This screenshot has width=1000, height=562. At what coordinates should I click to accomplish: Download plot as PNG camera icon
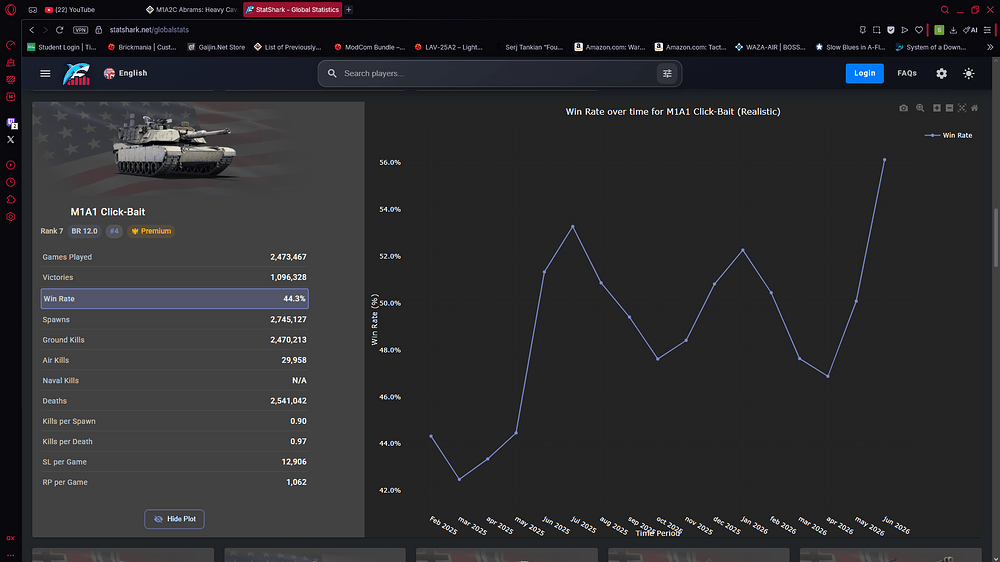[904, 108]
